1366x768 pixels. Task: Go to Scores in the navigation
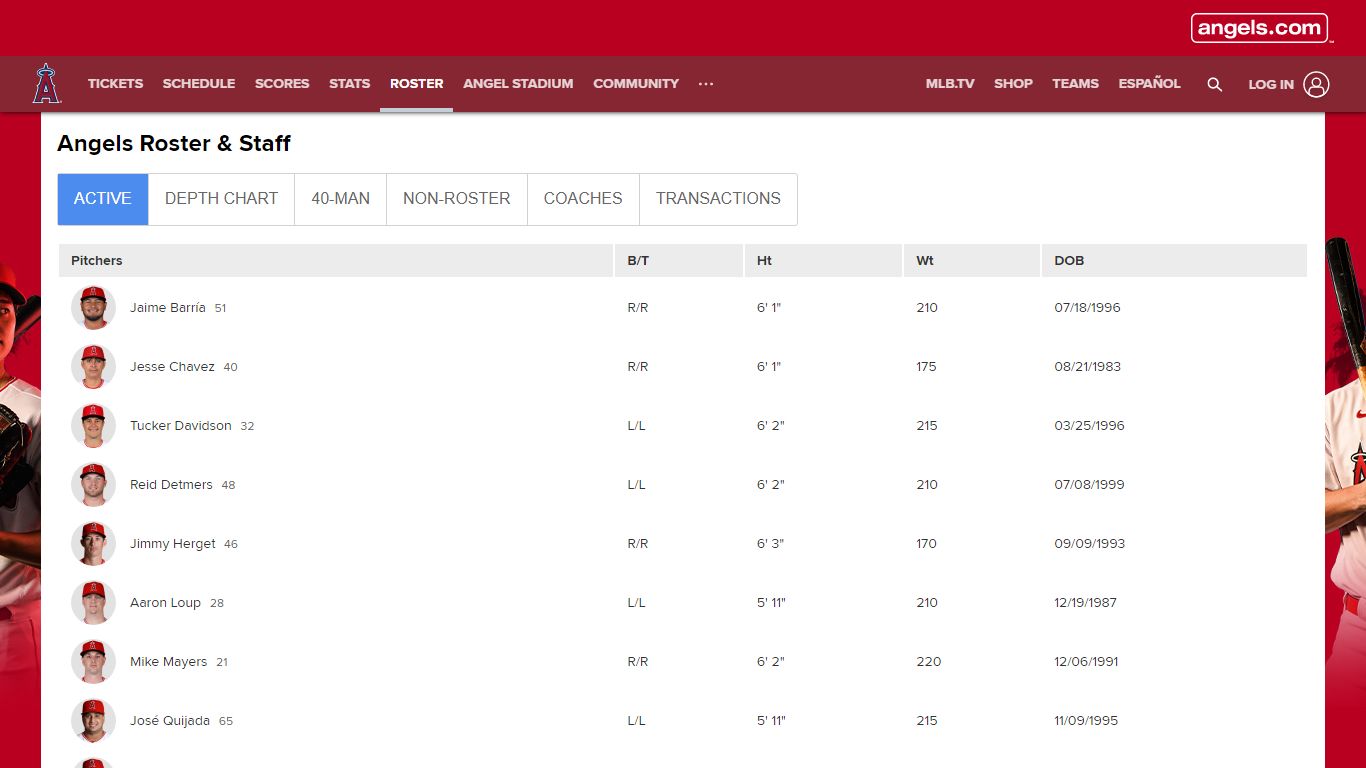coord(282,84)
